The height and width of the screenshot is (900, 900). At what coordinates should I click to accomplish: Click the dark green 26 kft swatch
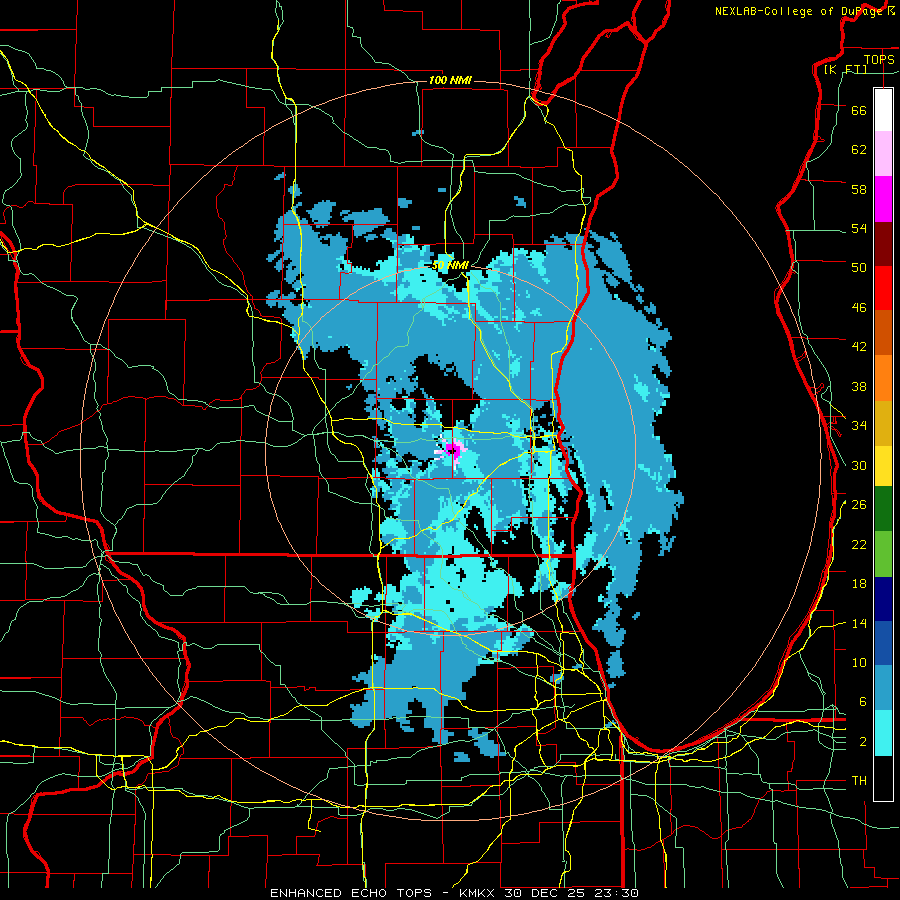click(x=883, y=509)
